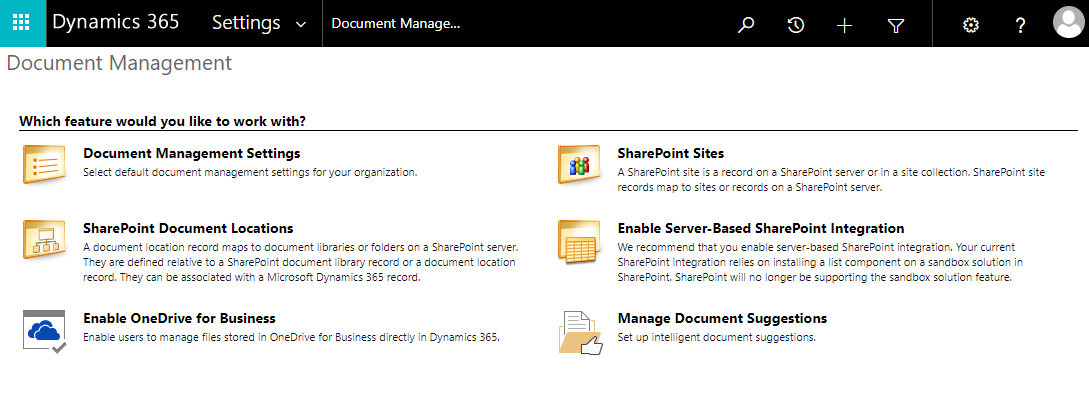Click the help question mark icon
The height and width of the screenshot is (411, 1089).
(x=1020, y=26)
